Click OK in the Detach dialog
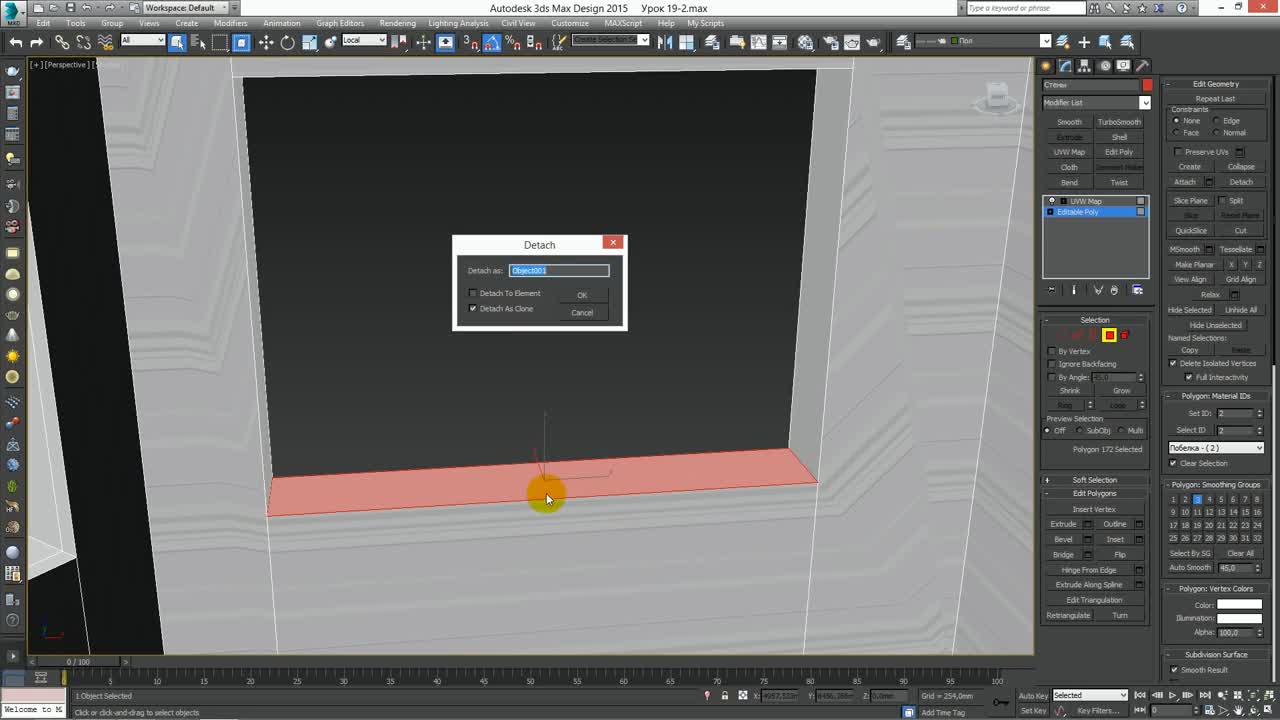This screenshot has width=1280, height=720. tap(582, 295)
